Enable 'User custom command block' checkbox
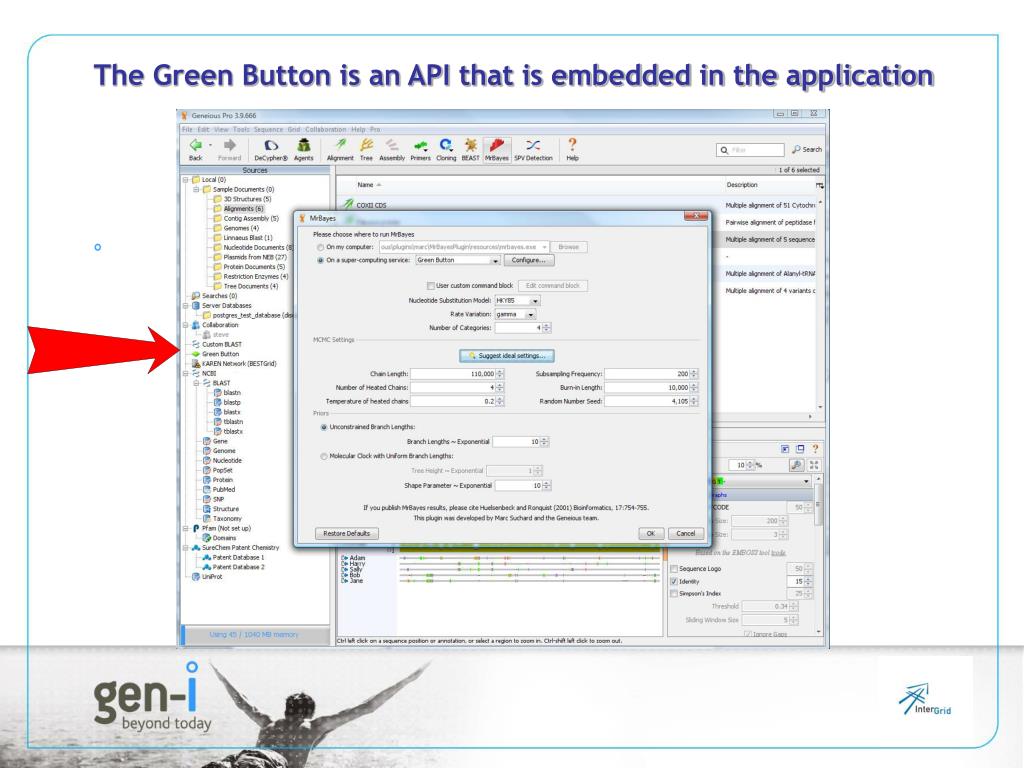The height and width of the screenshot is (768, 1024). point(430,286)
